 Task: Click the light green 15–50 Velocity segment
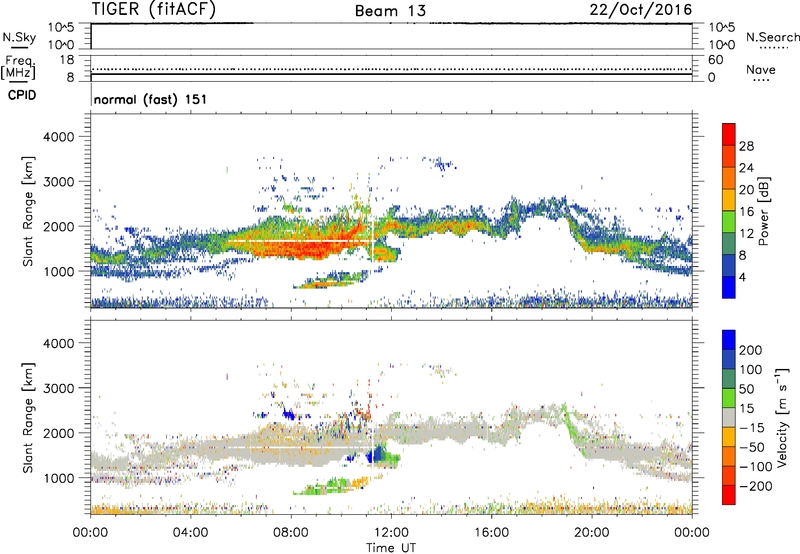(x=729, y=398)
